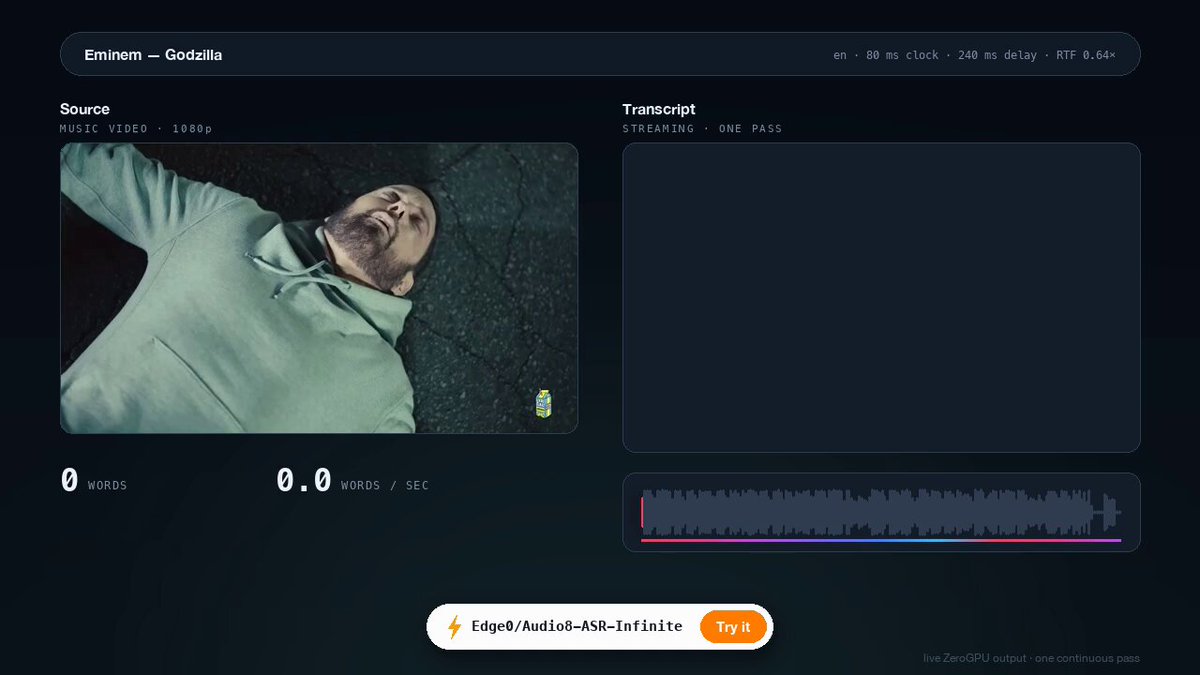This screenshot has width=1200, height=675.
Task: Click the empty transcript panel
Action: click(x=881, y=298)
